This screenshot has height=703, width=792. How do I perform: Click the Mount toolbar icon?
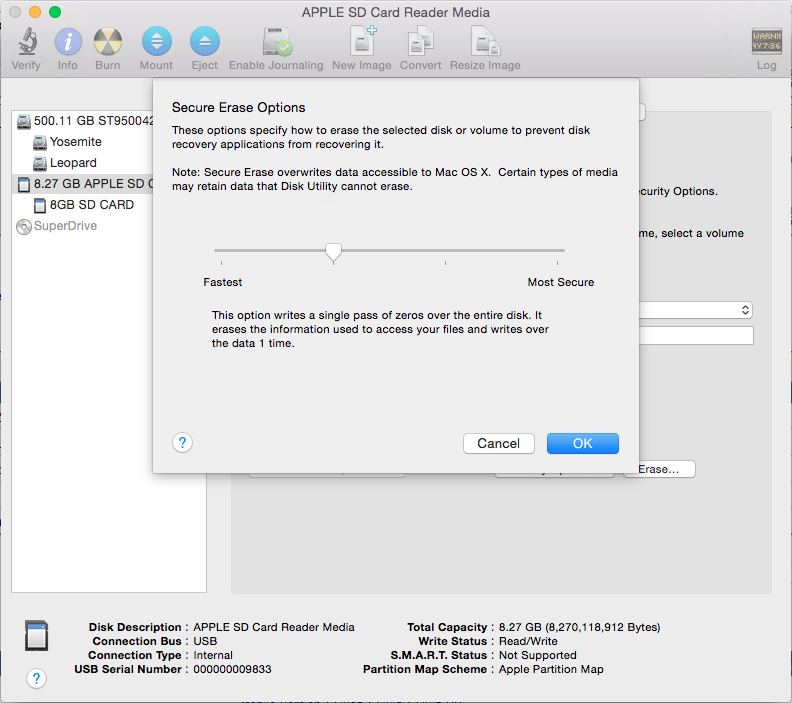pos(157,41)
